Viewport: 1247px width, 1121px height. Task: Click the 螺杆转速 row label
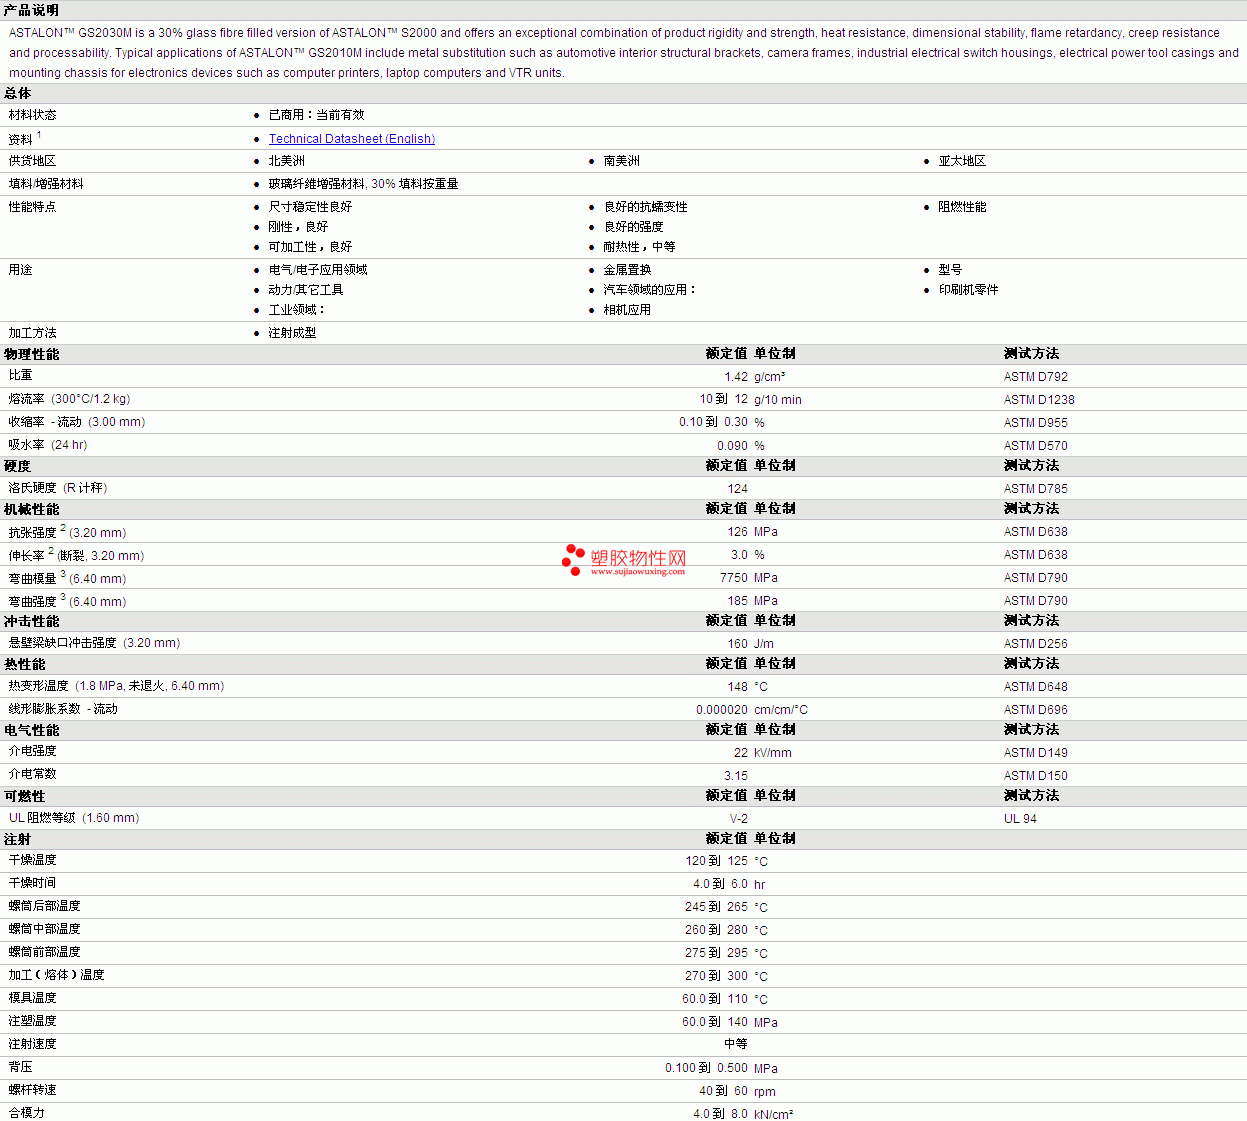pyautogui.click(x=32, y=1090)
